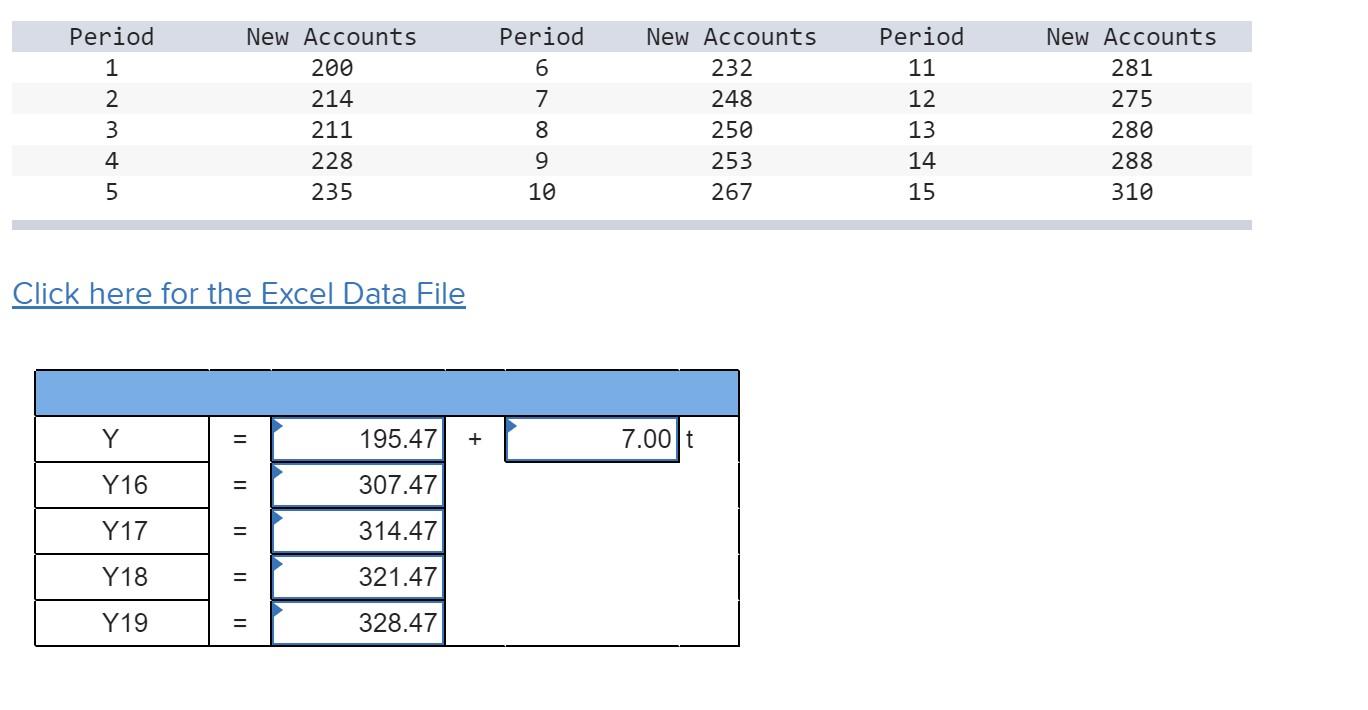Click the value 310 for period 15
Viewport: 1368px width, 710px height.
pos(1132,192)
